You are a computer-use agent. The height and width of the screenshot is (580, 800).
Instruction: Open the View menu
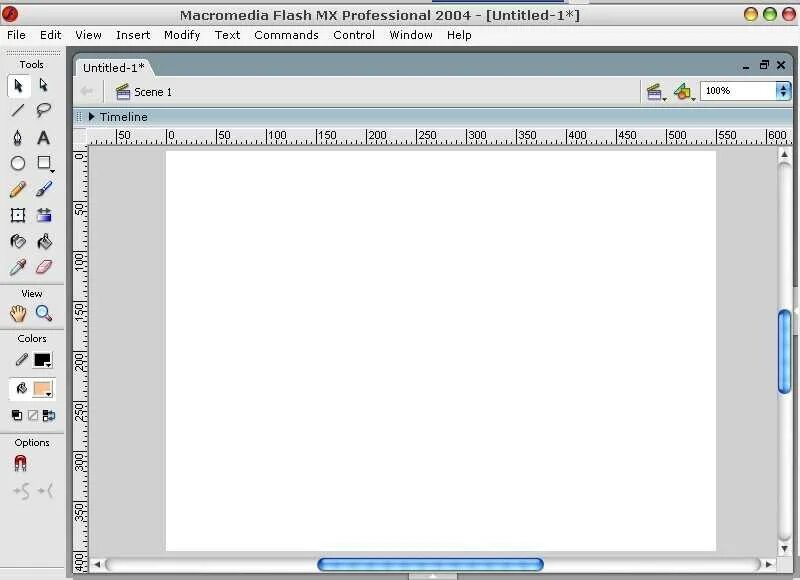pyautogui.click(x=88, y=35)
